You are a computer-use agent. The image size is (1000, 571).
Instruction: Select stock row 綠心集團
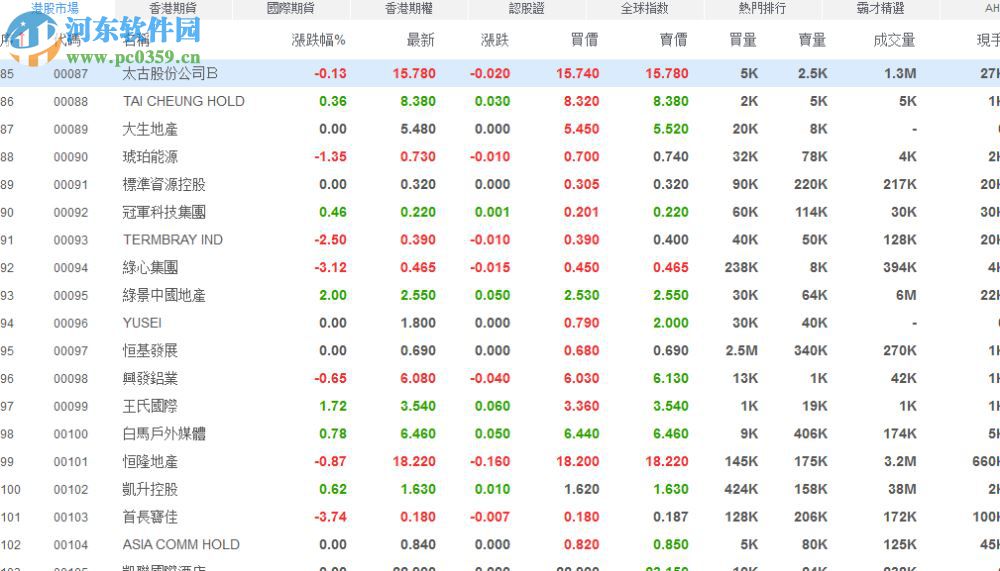tap(500, 267)
